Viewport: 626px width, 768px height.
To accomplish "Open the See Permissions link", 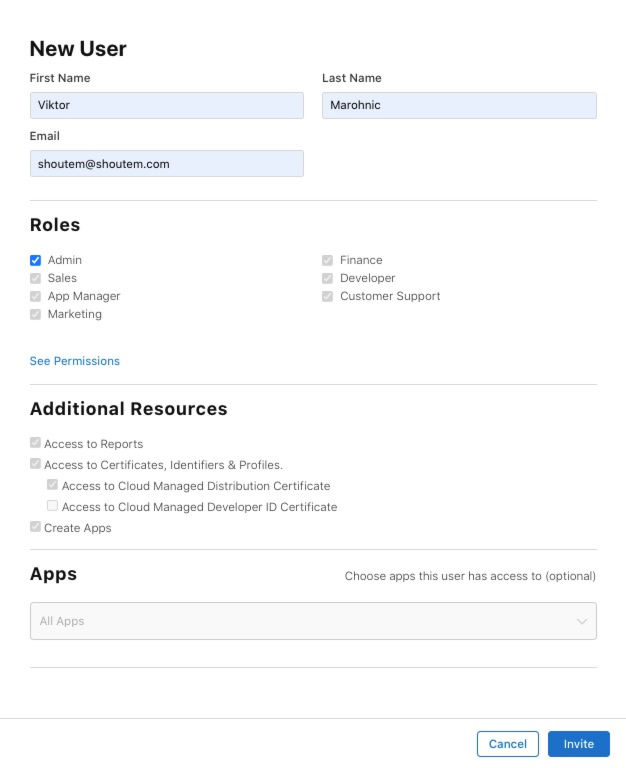I will pos(75,361).
